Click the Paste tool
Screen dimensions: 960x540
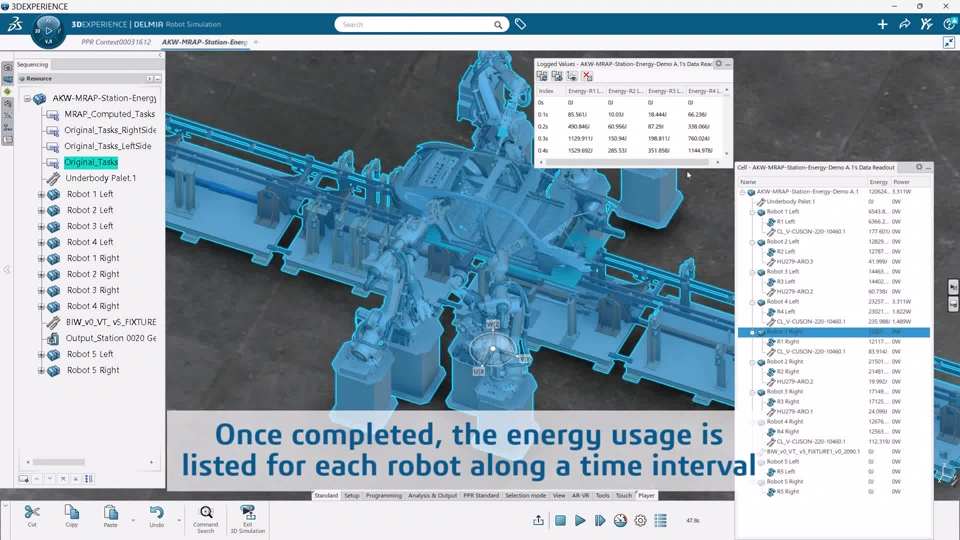[110, 516]
